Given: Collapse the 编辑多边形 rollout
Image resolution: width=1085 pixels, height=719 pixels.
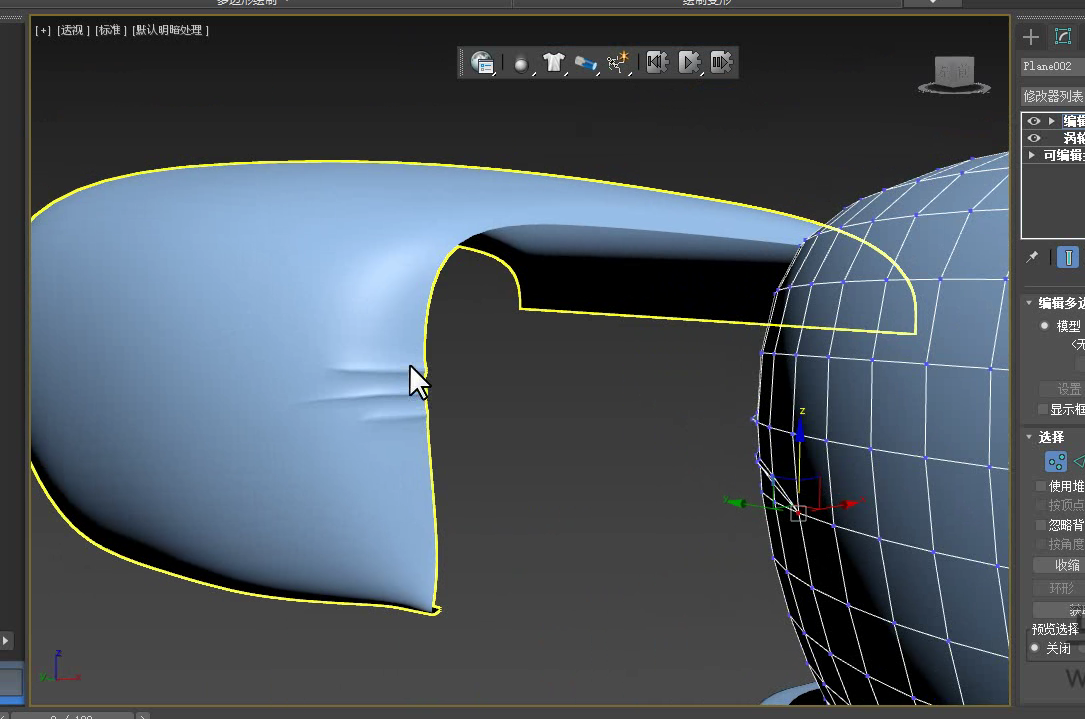Looking at the screenshot, I should click(1029, 303).
